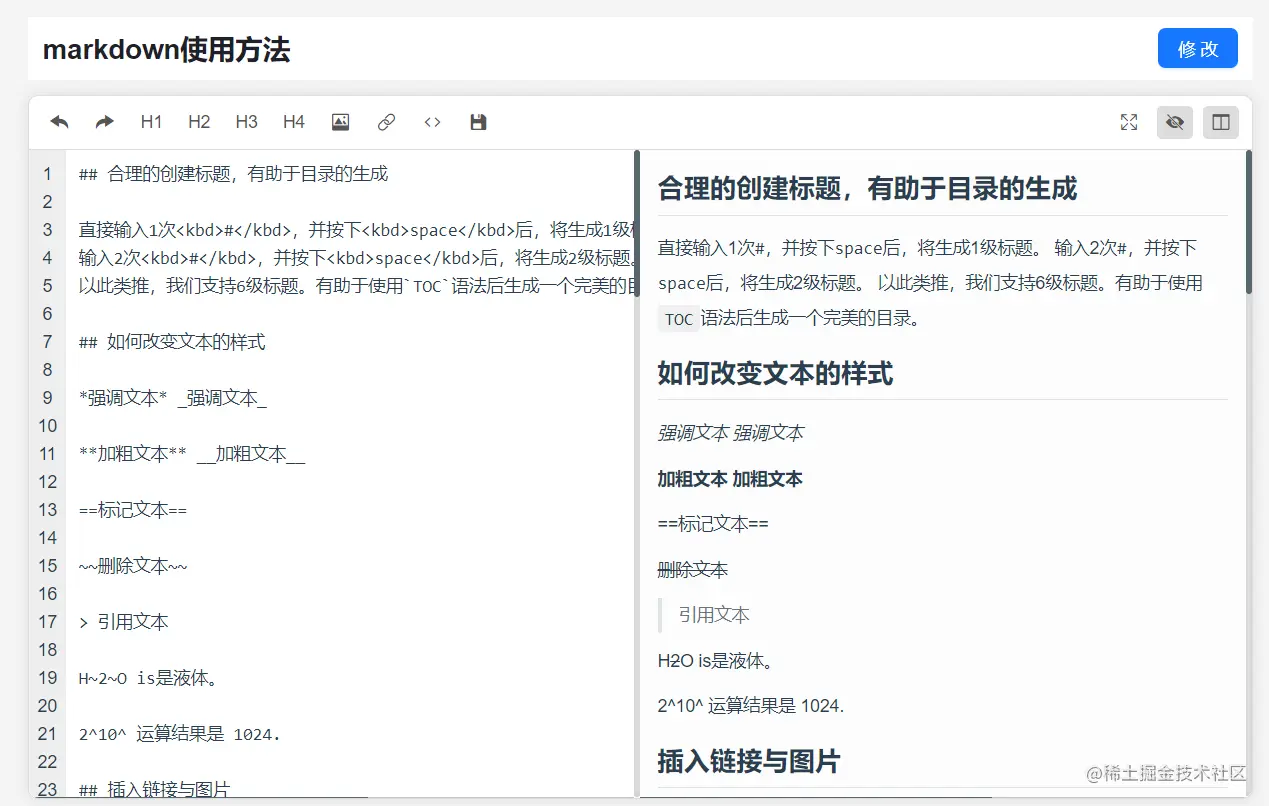
Task: Click editor line 21 2^10^ source text
Action: (180, 734)
